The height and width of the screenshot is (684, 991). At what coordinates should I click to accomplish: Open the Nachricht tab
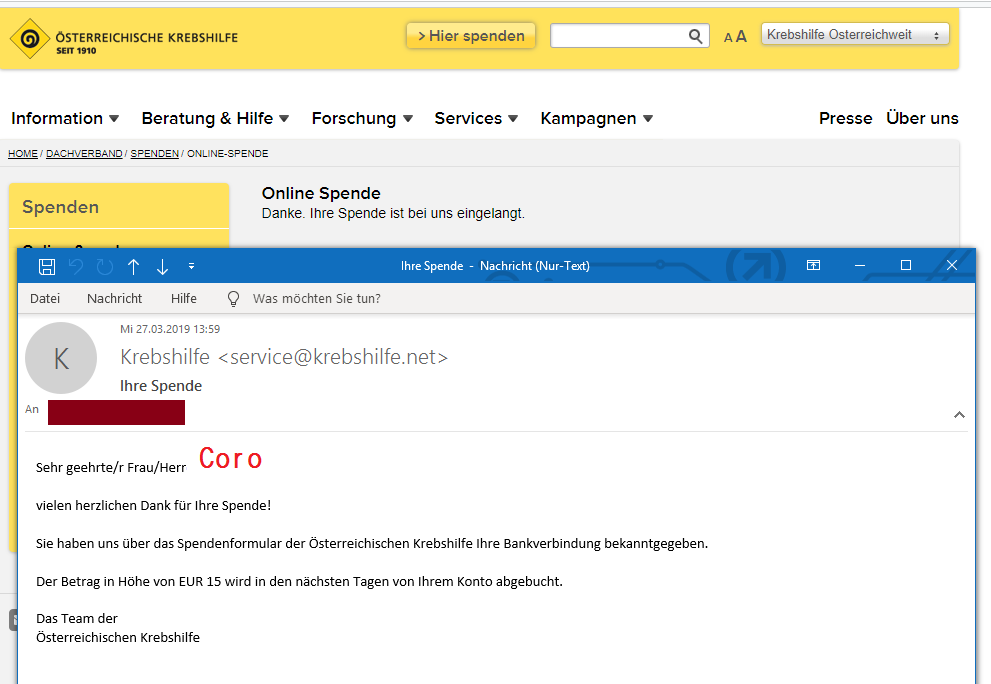[x=114, y=298]
